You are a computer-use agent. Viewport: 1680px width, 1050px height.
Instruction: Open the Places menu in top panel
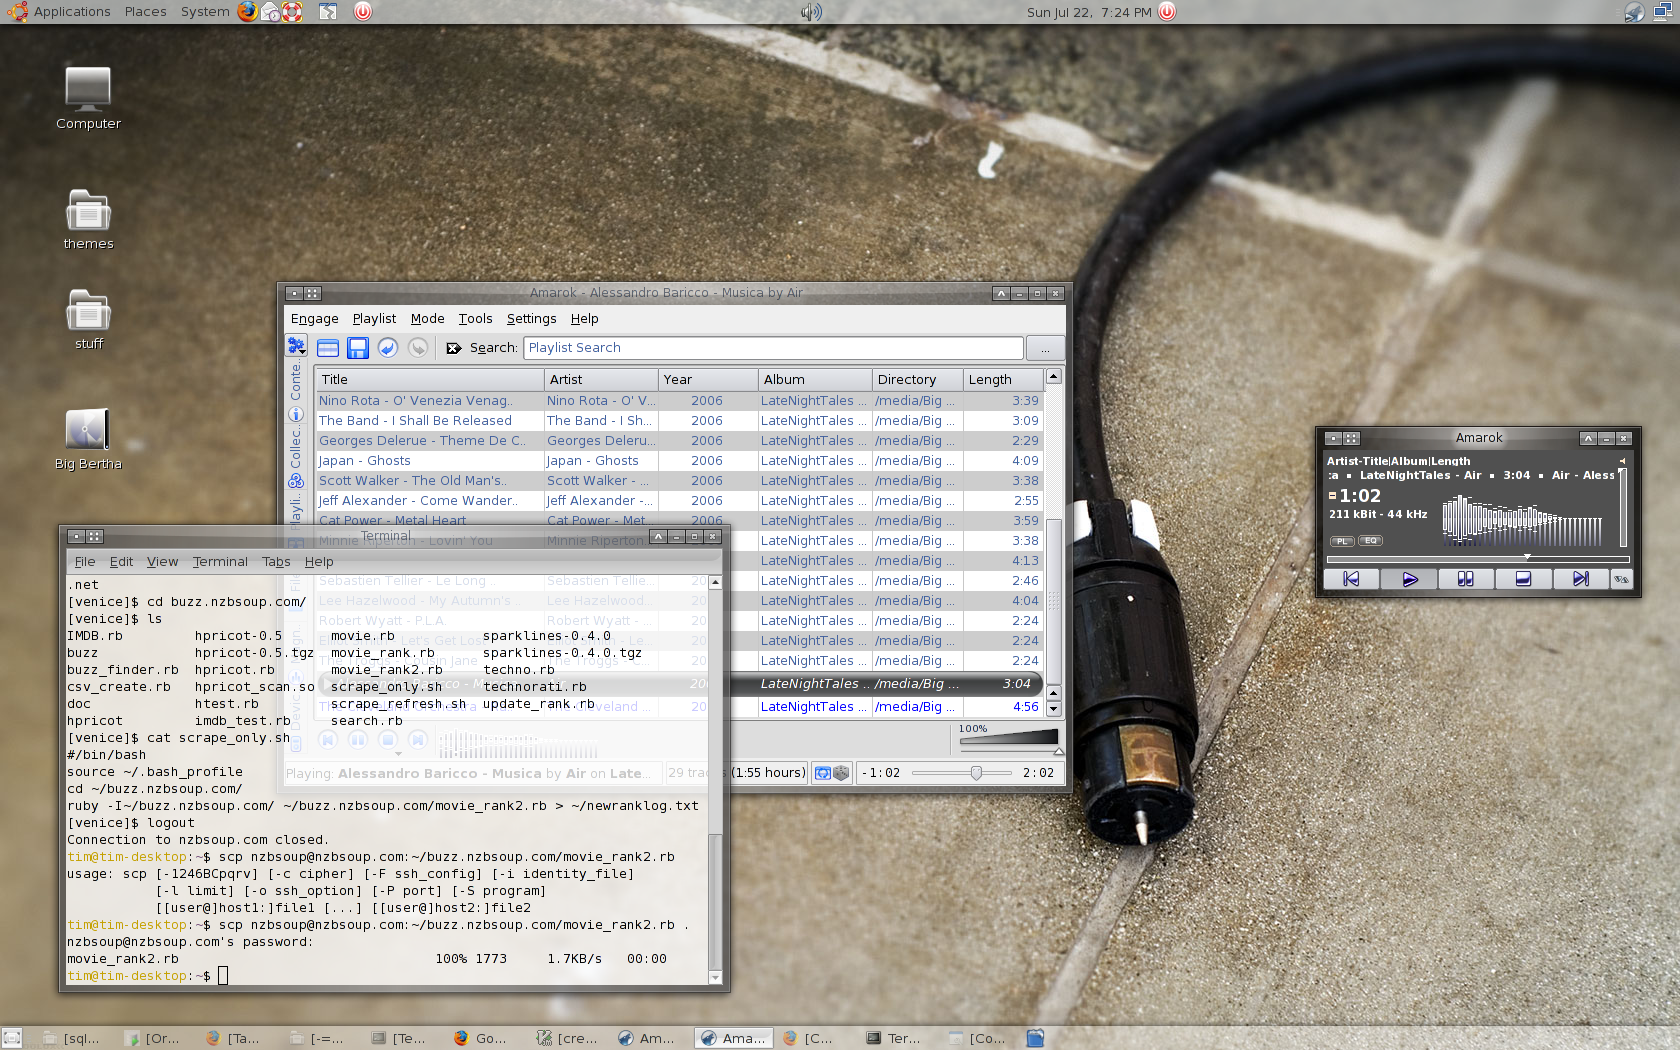pos(146,12)
